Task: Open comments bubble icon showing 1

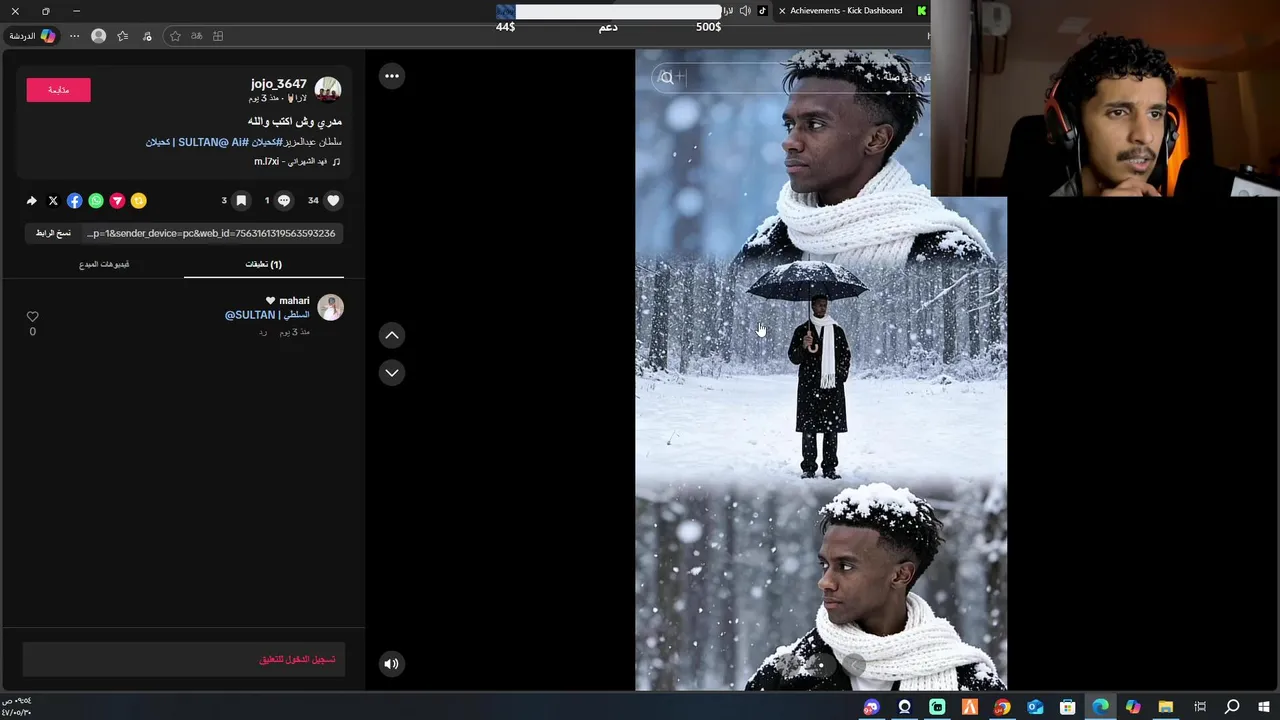Action: [284, 201]
